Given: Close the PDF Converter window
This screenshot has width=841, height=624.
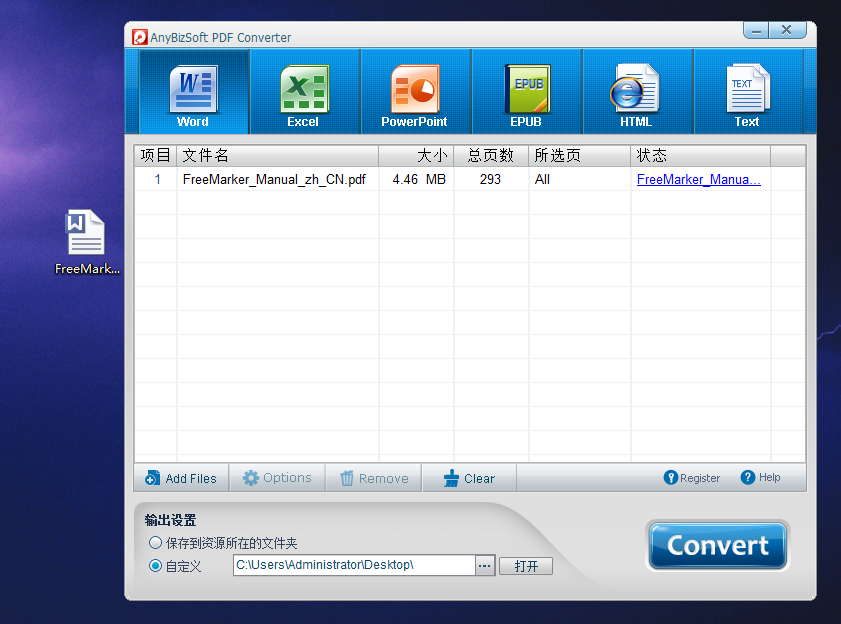Looking at the screenshot, I should point(787,31).
